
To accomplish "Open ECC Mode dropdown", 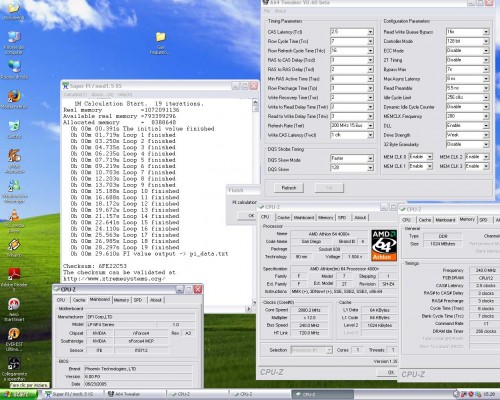I will click(x=486, y=51).
